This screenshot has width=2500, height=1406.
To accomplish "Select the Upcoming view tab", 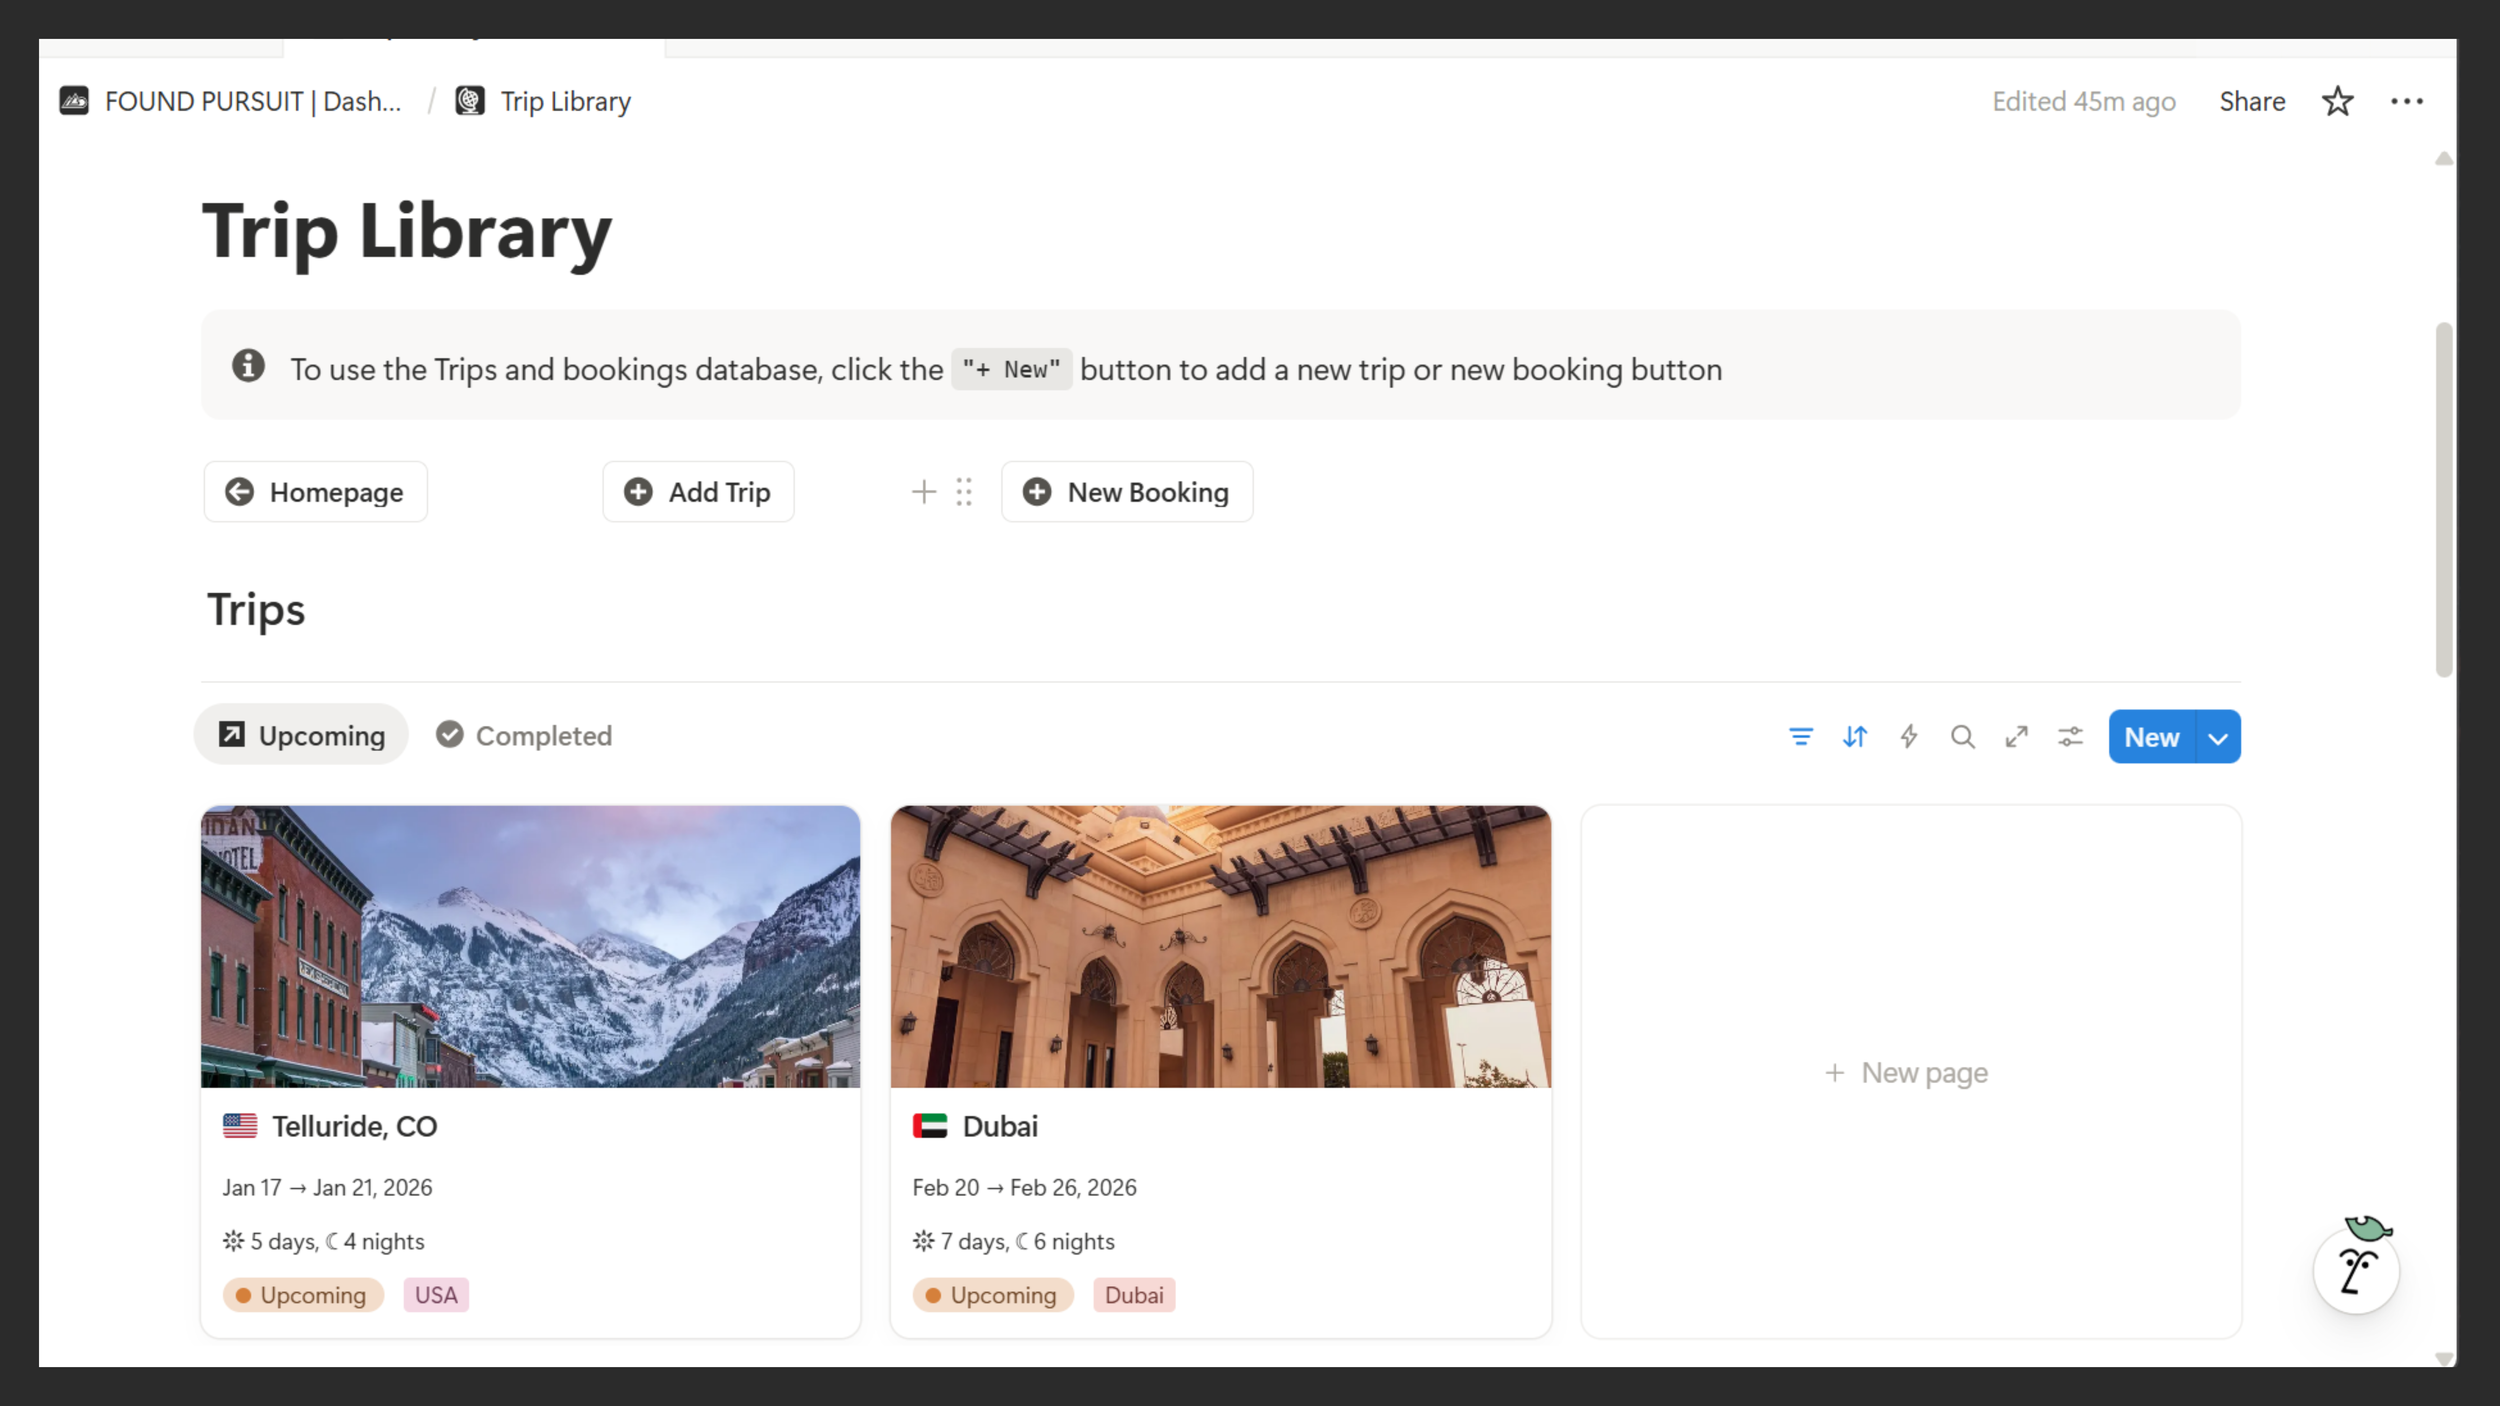I will tap(301, 736).
